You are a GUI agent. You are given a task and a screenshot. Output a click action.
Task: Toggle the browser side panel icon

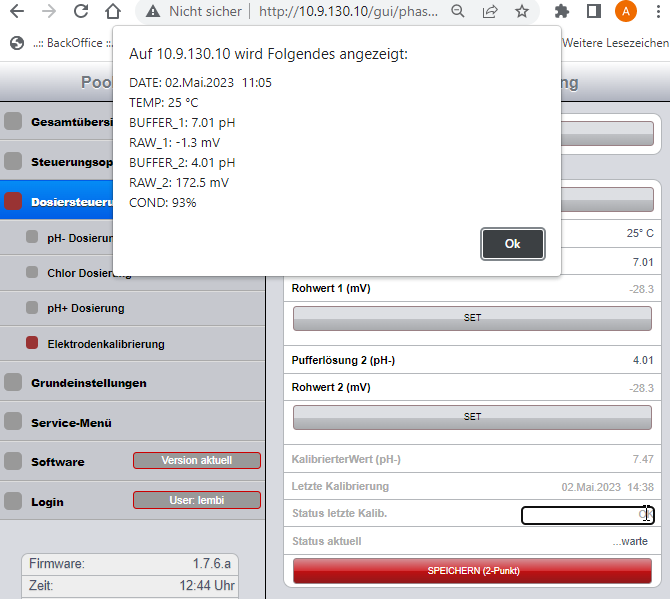click(x=594, y=12)
